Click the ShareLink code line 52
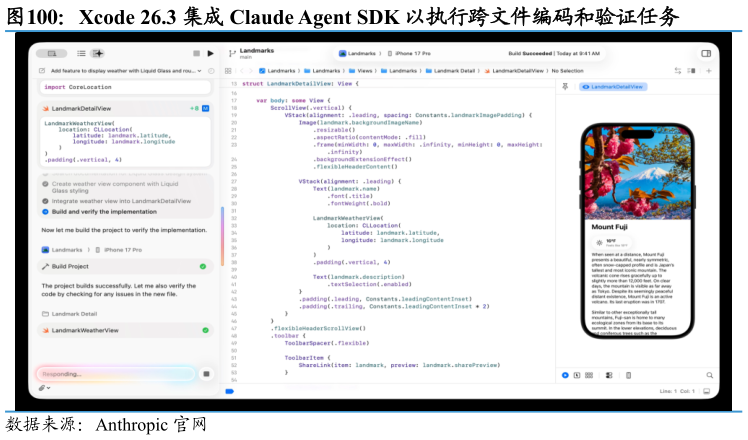 pyautogui.click(x=399, y=365)
